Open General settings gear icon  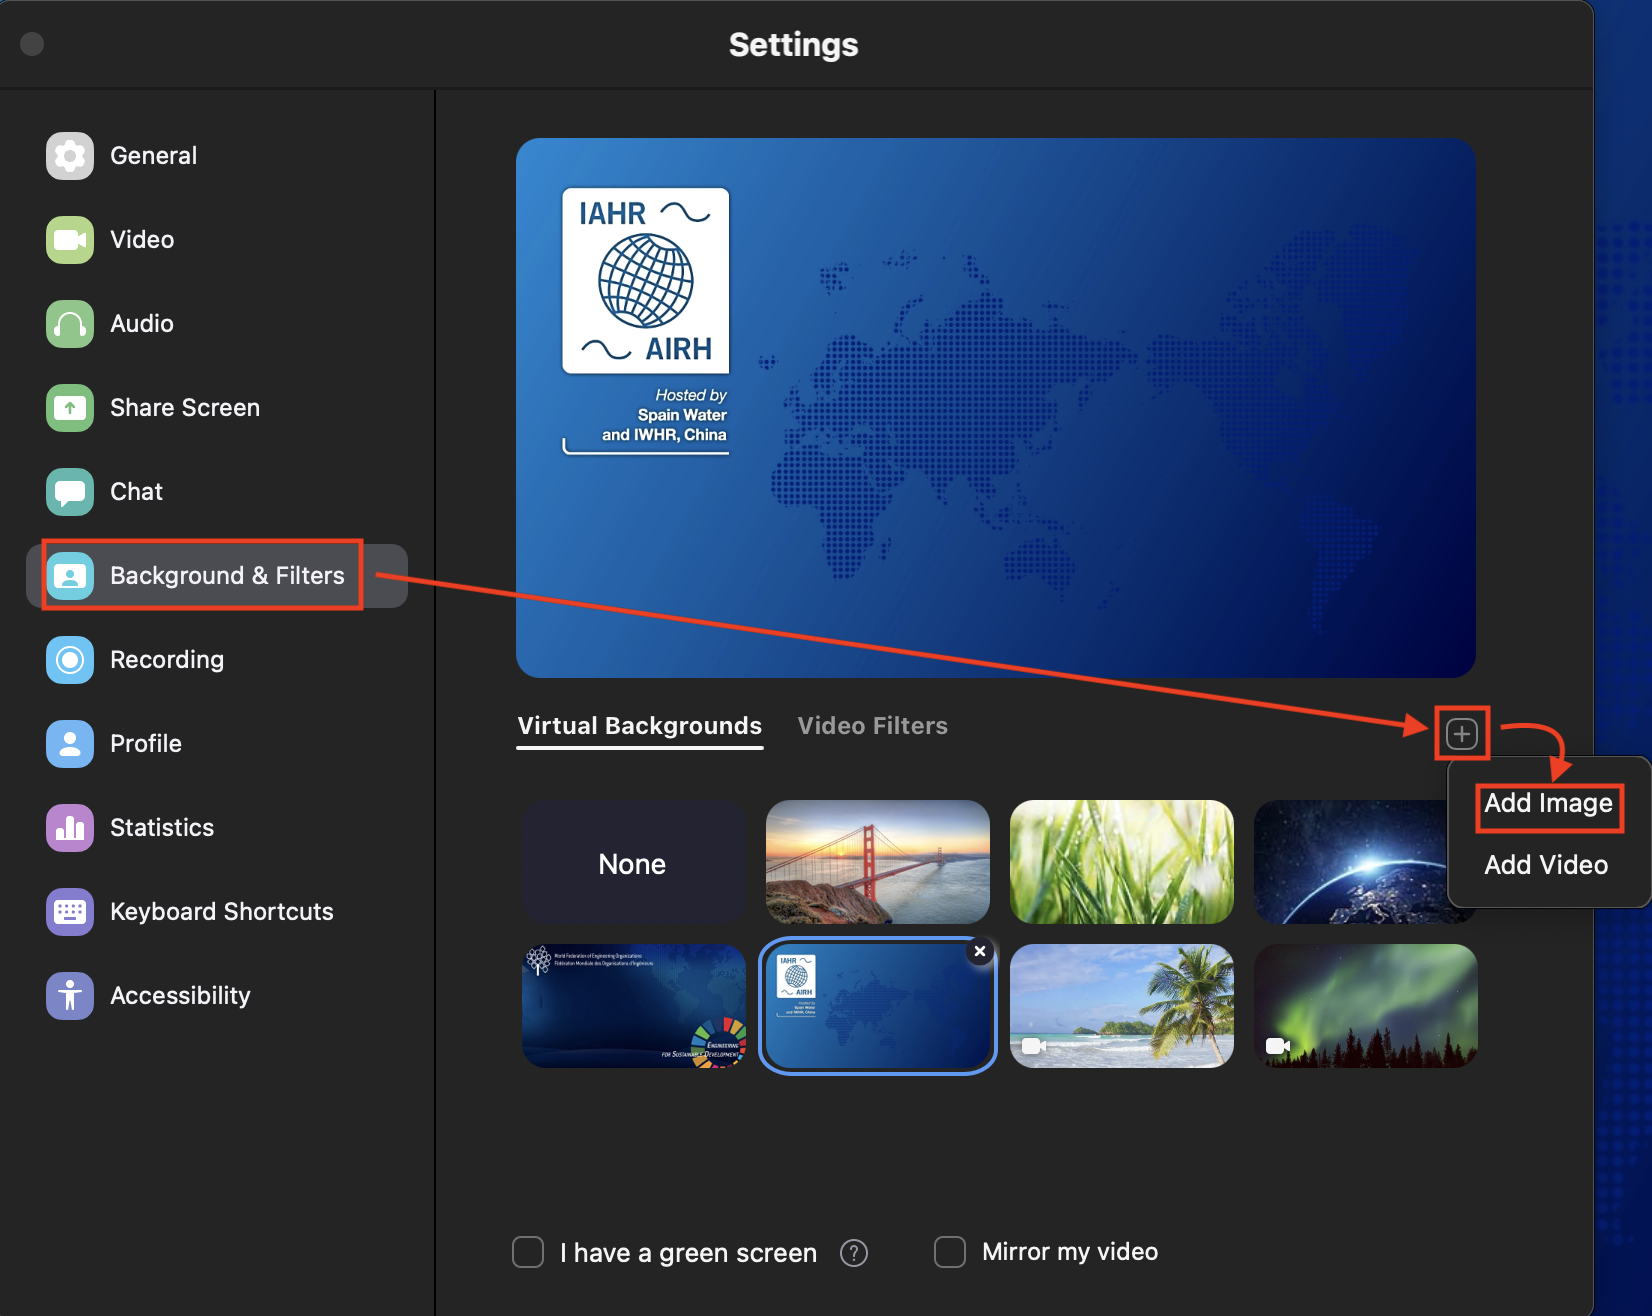tap(70, 156)
